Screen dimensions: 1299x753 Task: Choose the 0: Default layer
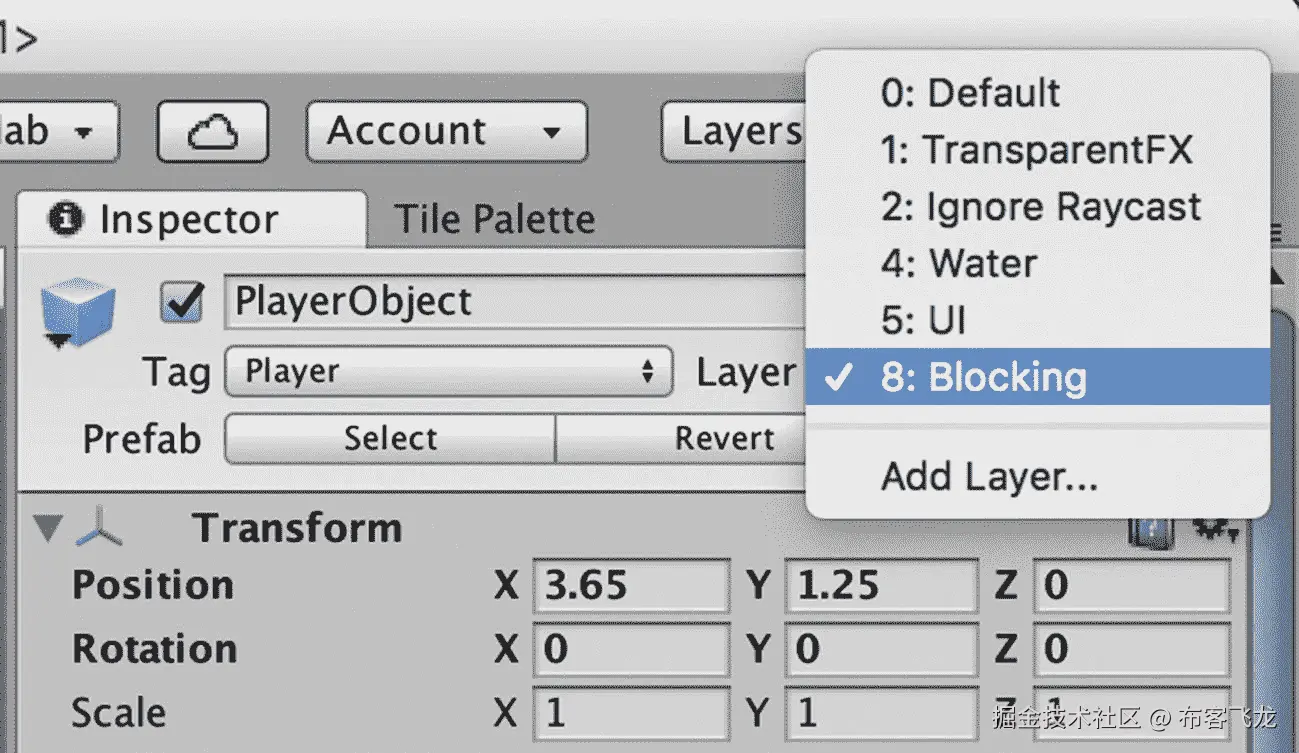coord(970,93)
